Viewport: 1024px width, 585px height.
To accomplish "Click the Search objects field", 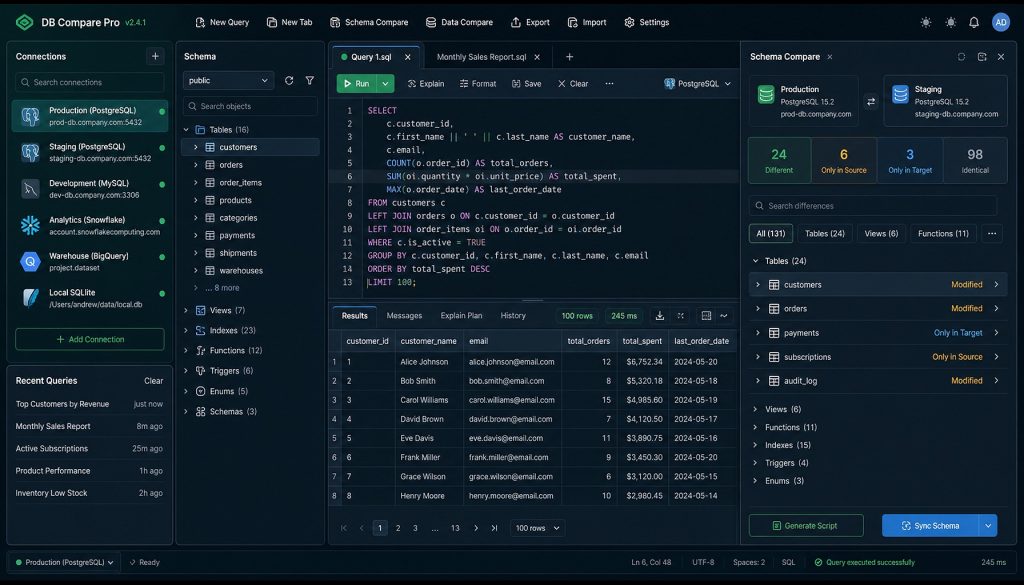I will (250, 106).
